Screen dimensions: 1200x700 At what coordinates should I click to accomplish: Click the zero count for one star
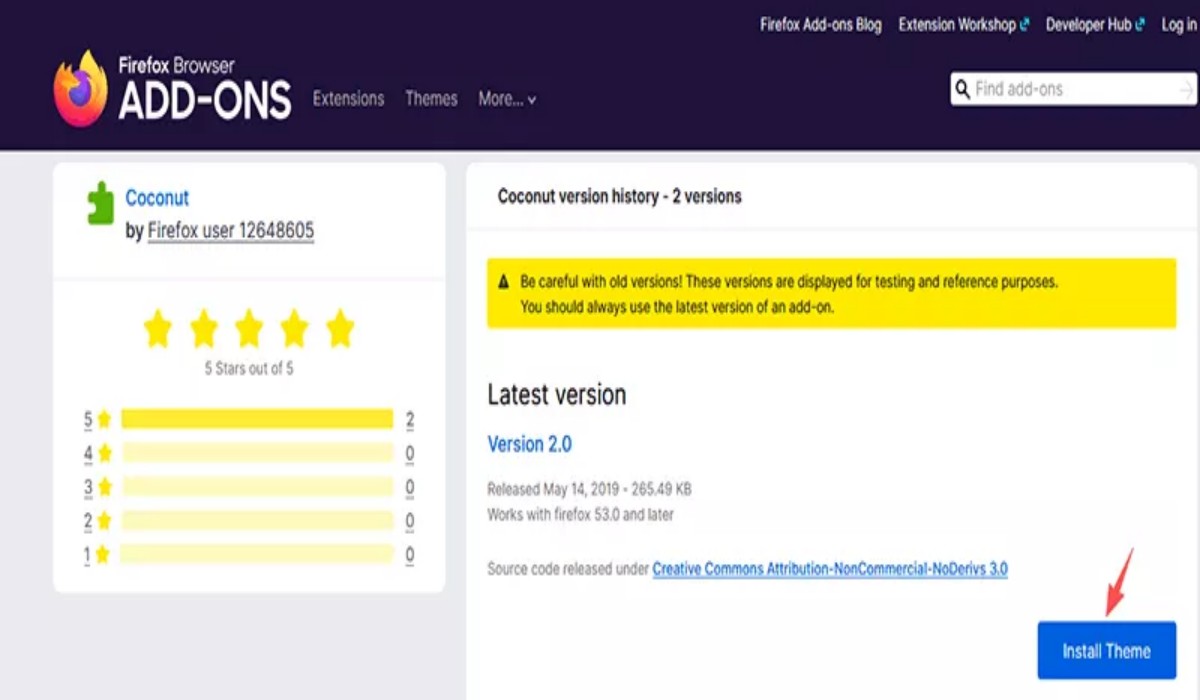(x=410, y=555)
